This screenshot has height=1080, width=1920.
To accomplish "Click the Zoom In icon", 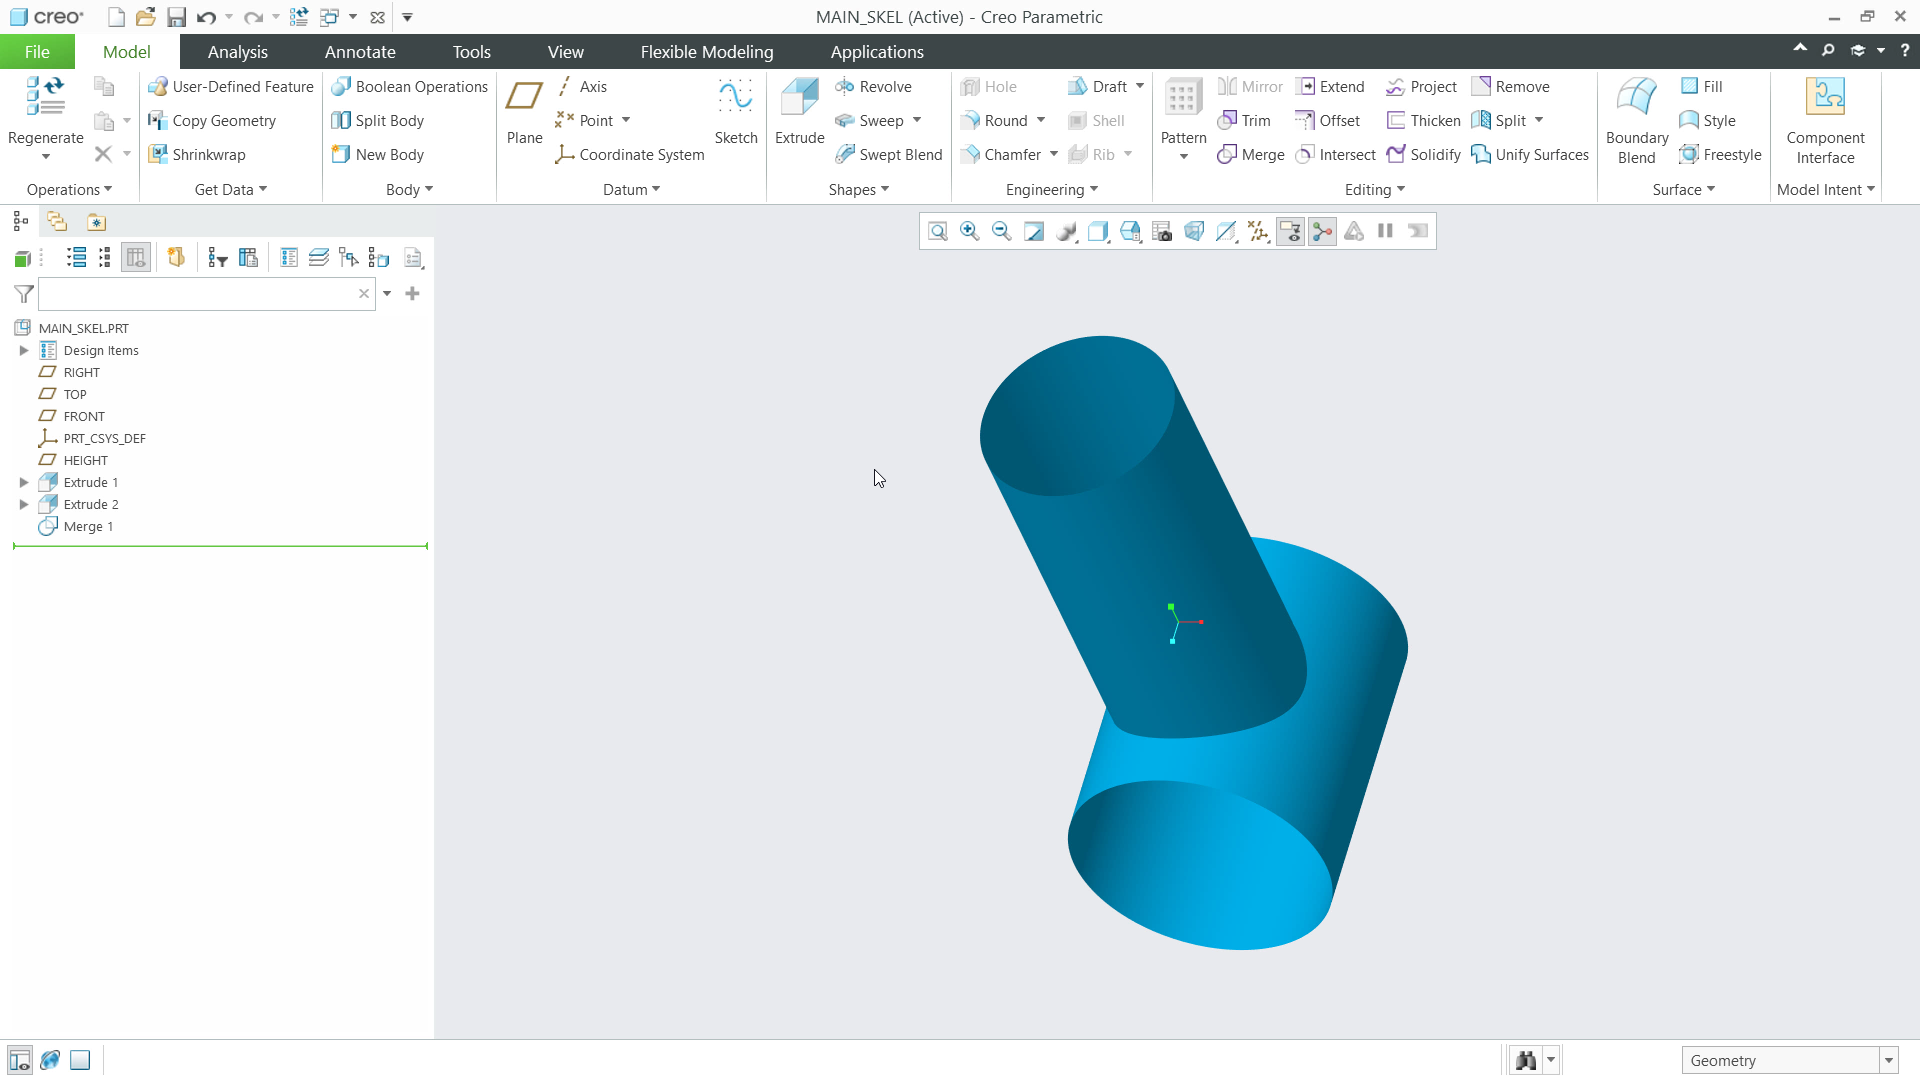I will [x=969, y=231].
